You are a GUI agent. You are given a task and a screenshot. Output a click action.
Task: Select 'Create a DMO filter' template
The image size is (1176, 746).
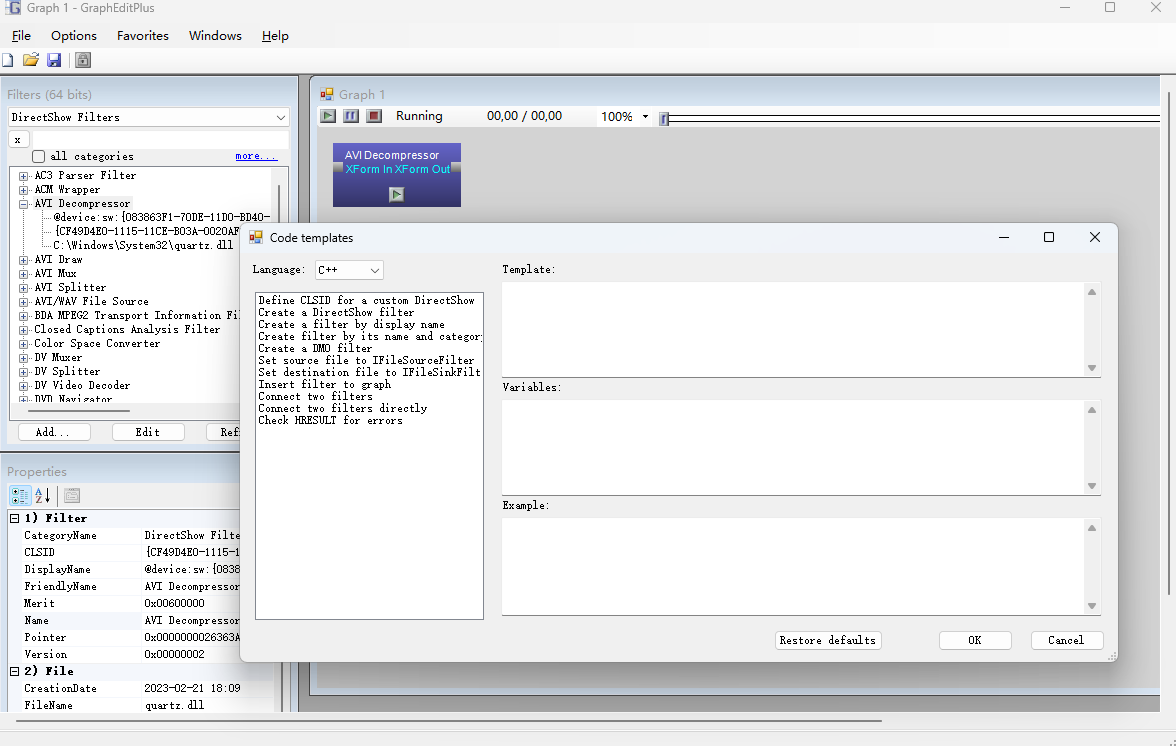(315, 349)
